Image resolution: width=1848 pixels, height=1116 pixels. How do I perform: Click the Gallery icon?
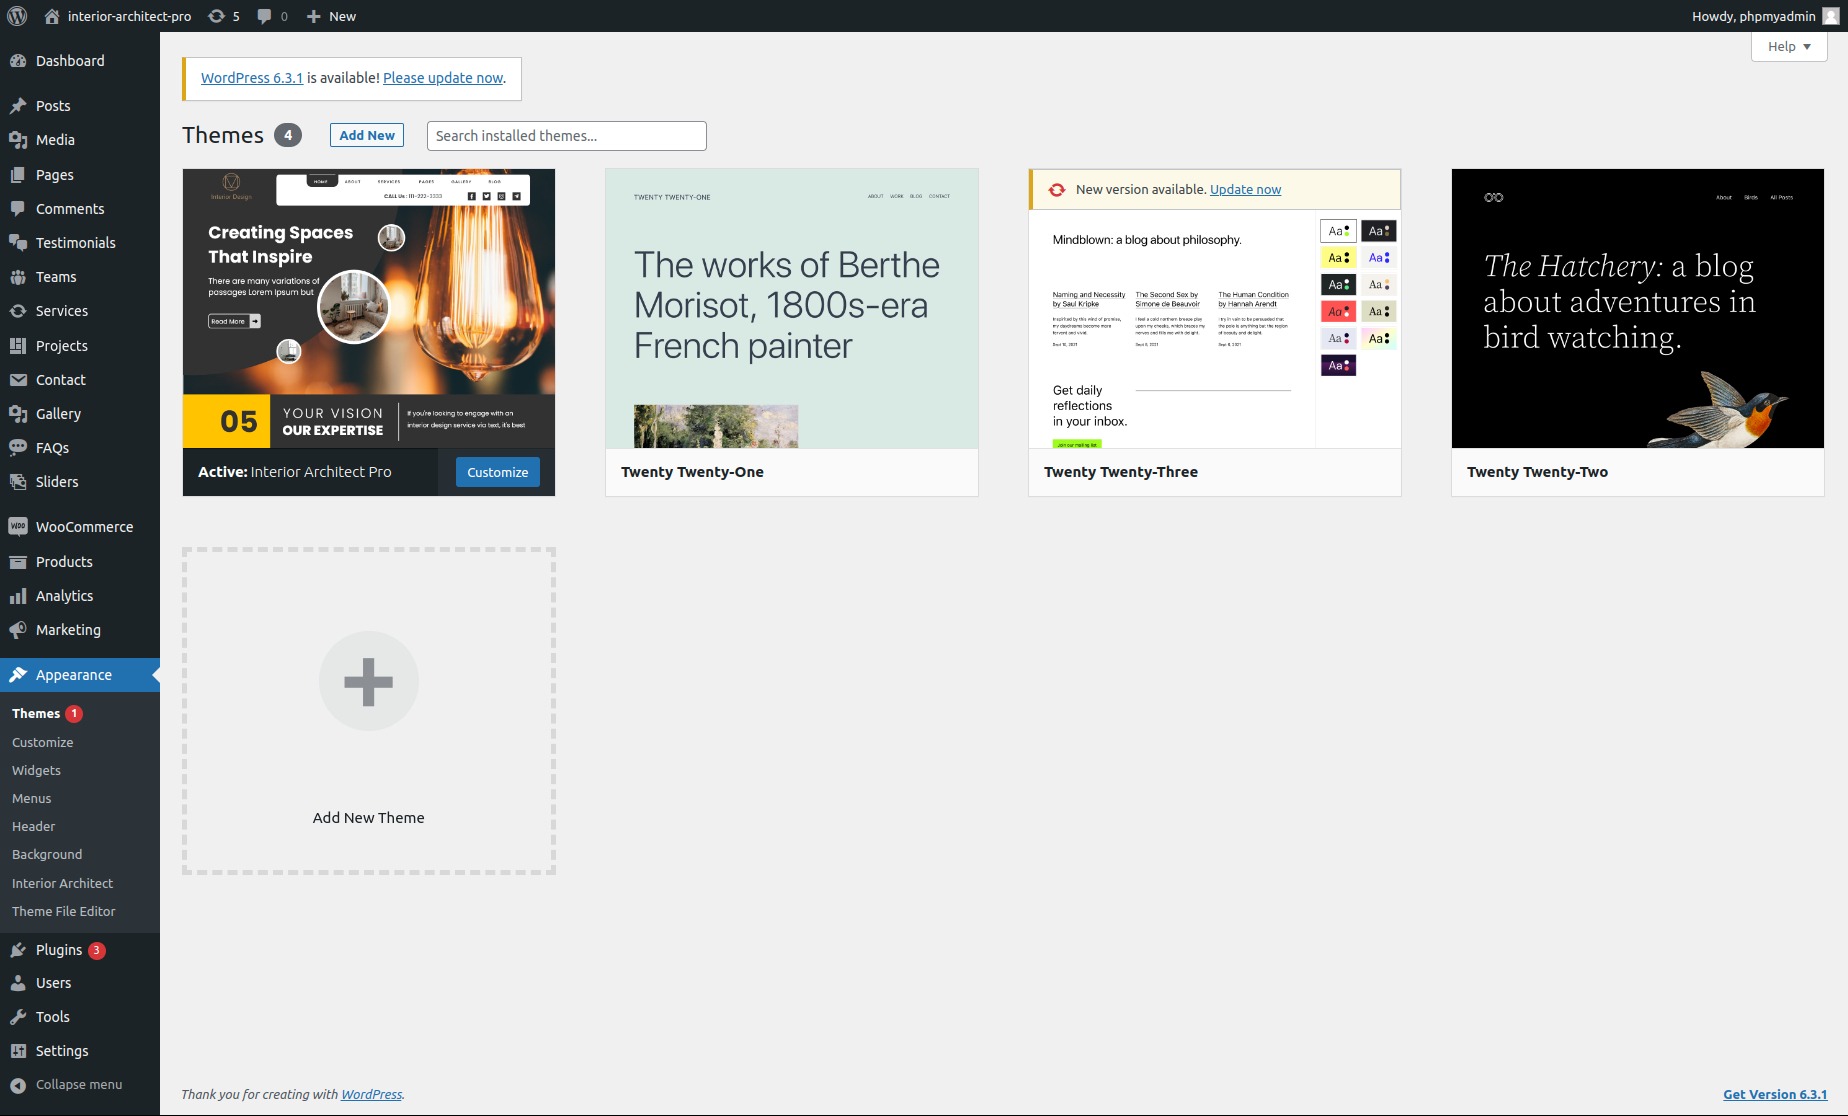click(x=18, y=414)
